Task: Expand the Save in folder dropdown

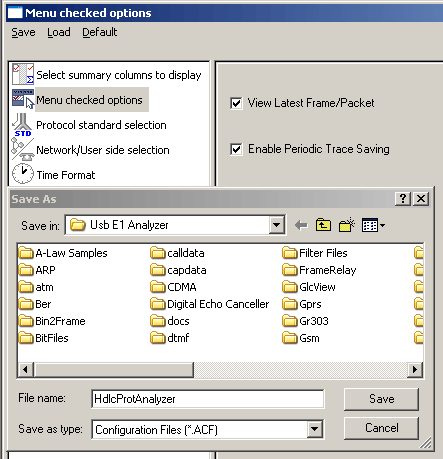Action: pos(276,225)
